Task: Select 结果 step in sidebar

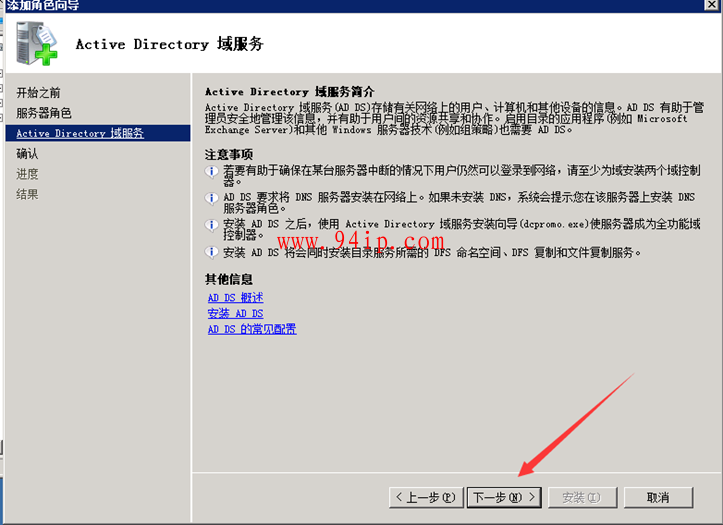Action: point(27,194)
